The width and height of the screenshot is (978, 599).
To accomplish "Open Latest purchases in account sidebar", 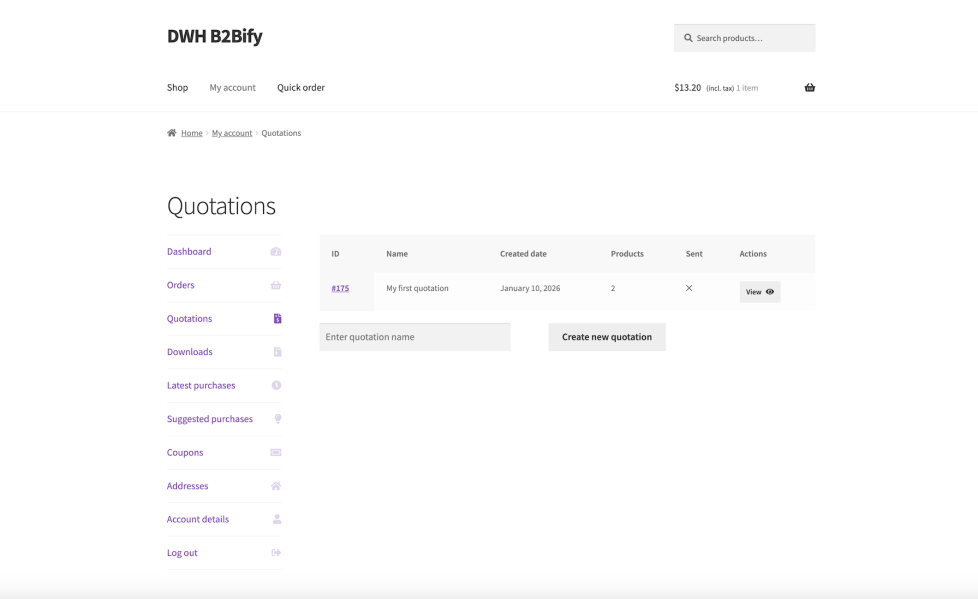I will pos(201,386).
